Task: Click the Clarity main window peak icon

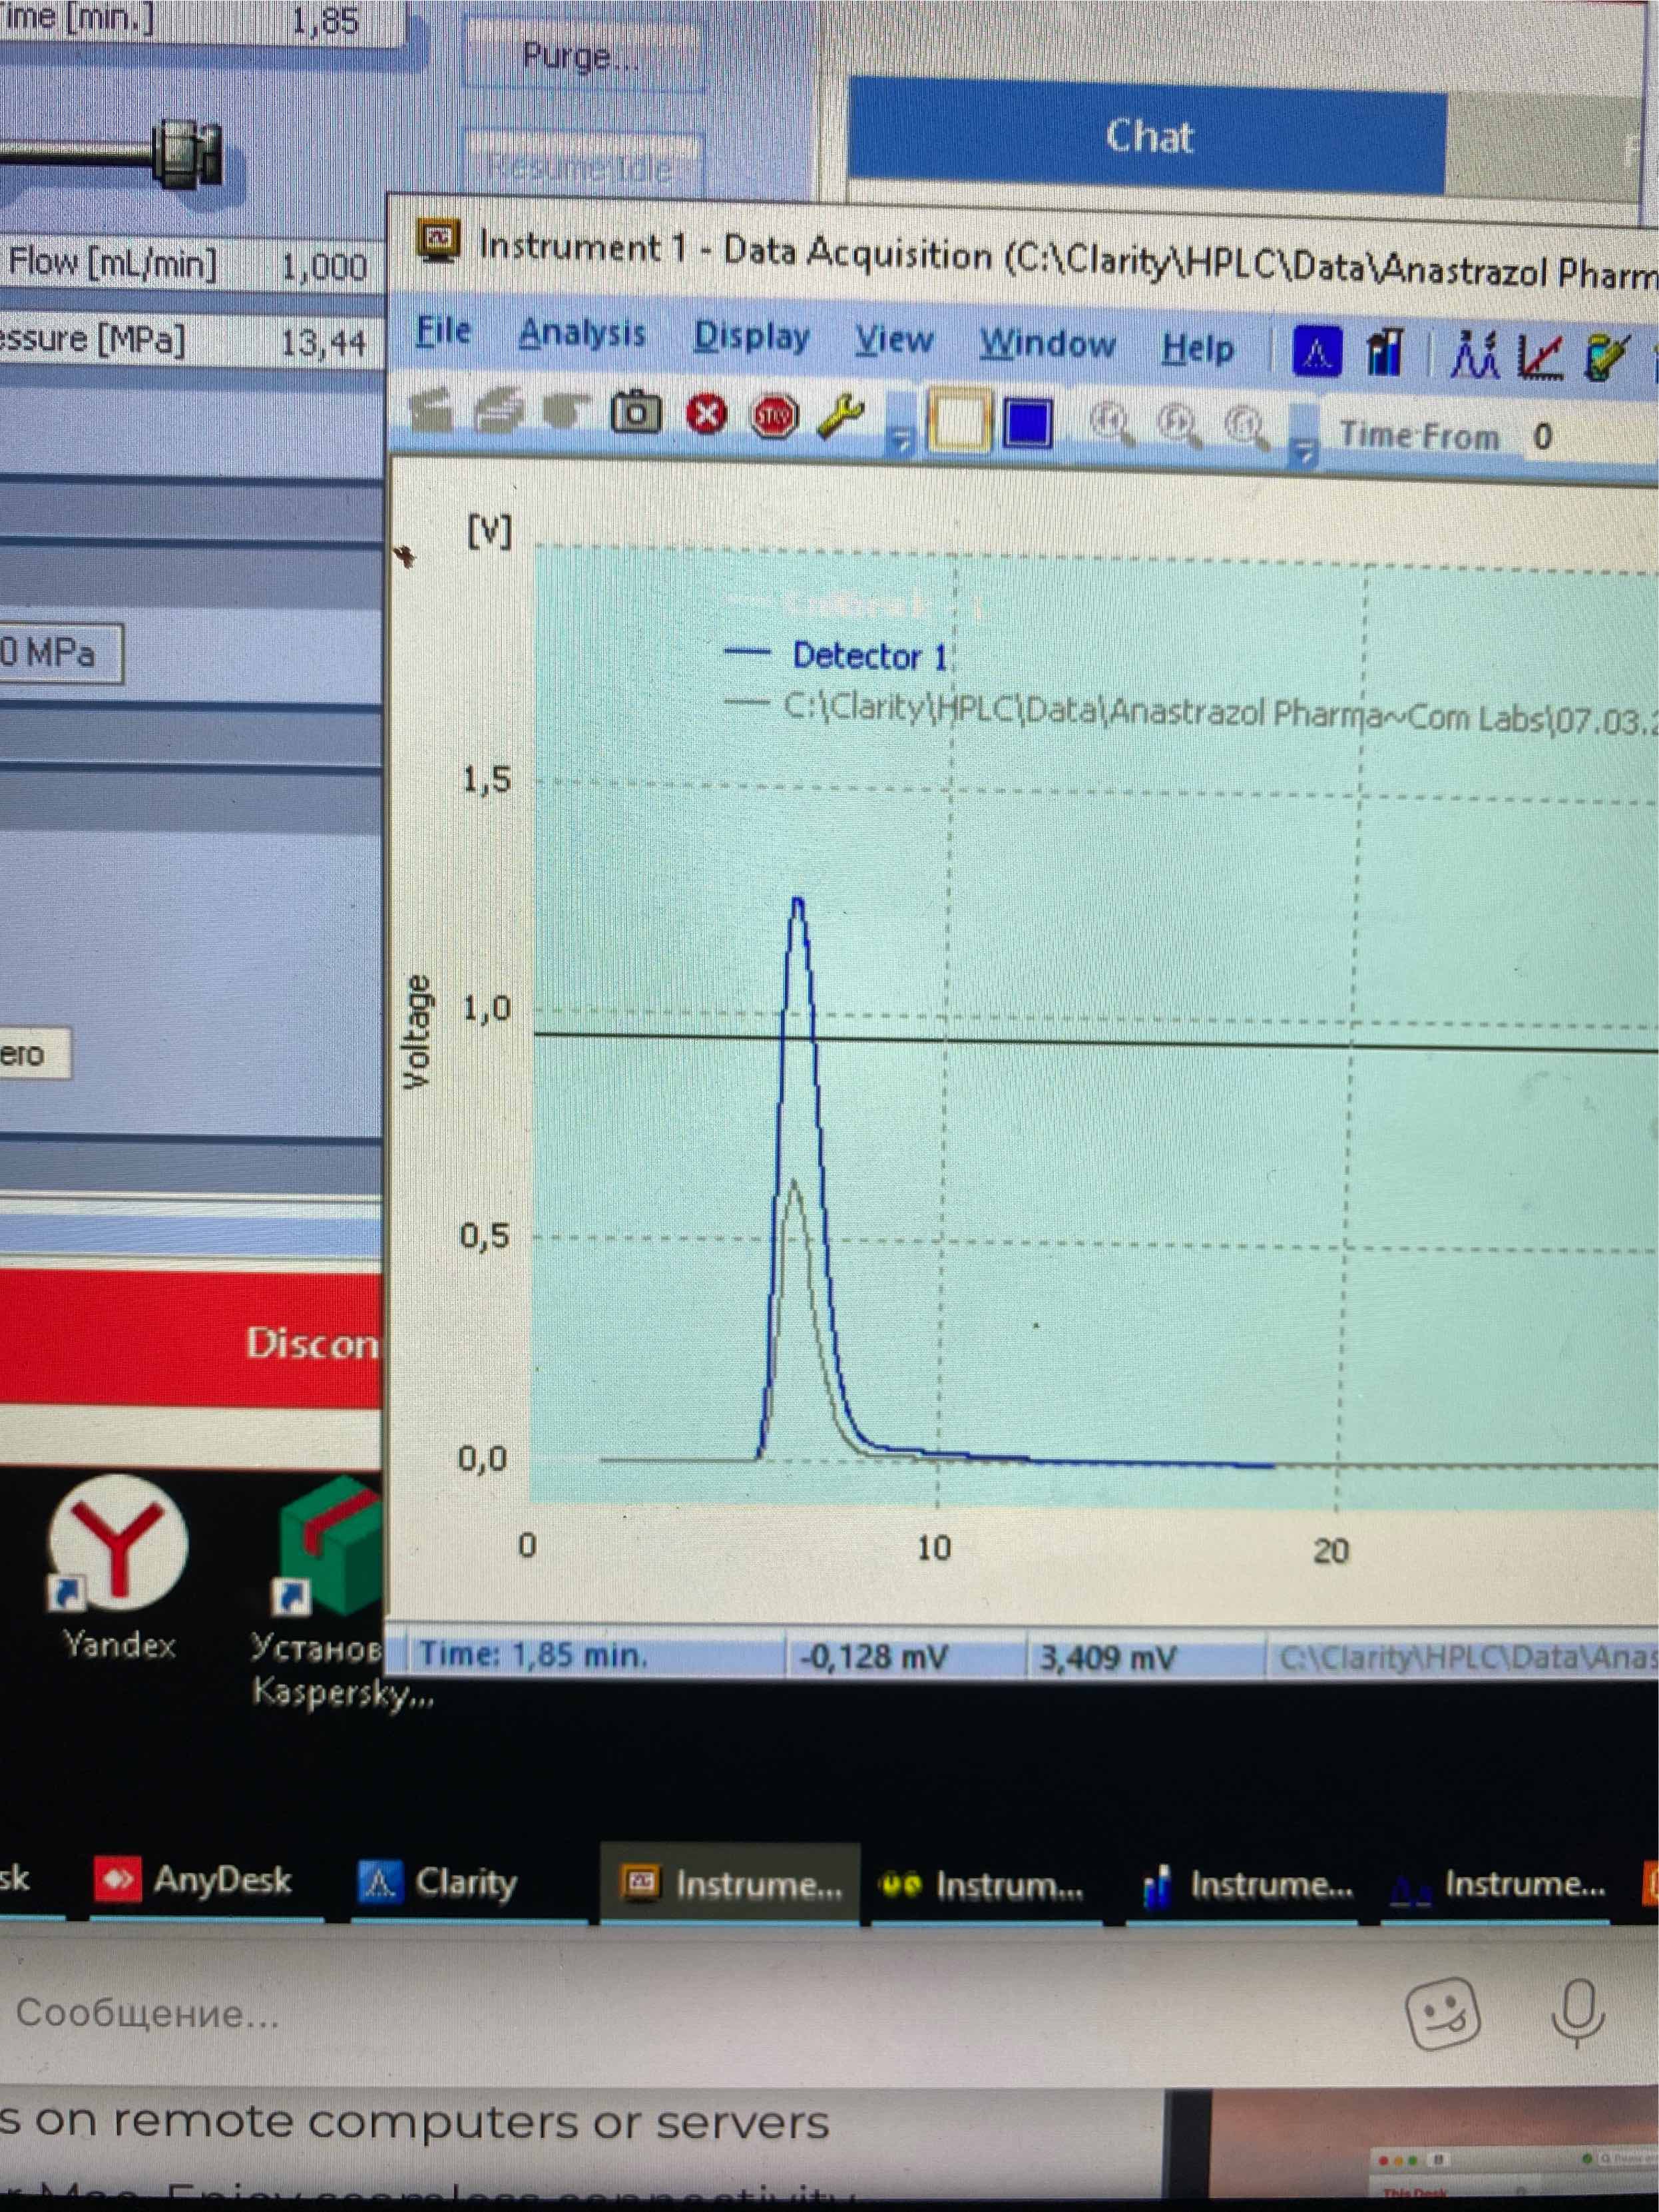Action: (x=1316, y=352)
